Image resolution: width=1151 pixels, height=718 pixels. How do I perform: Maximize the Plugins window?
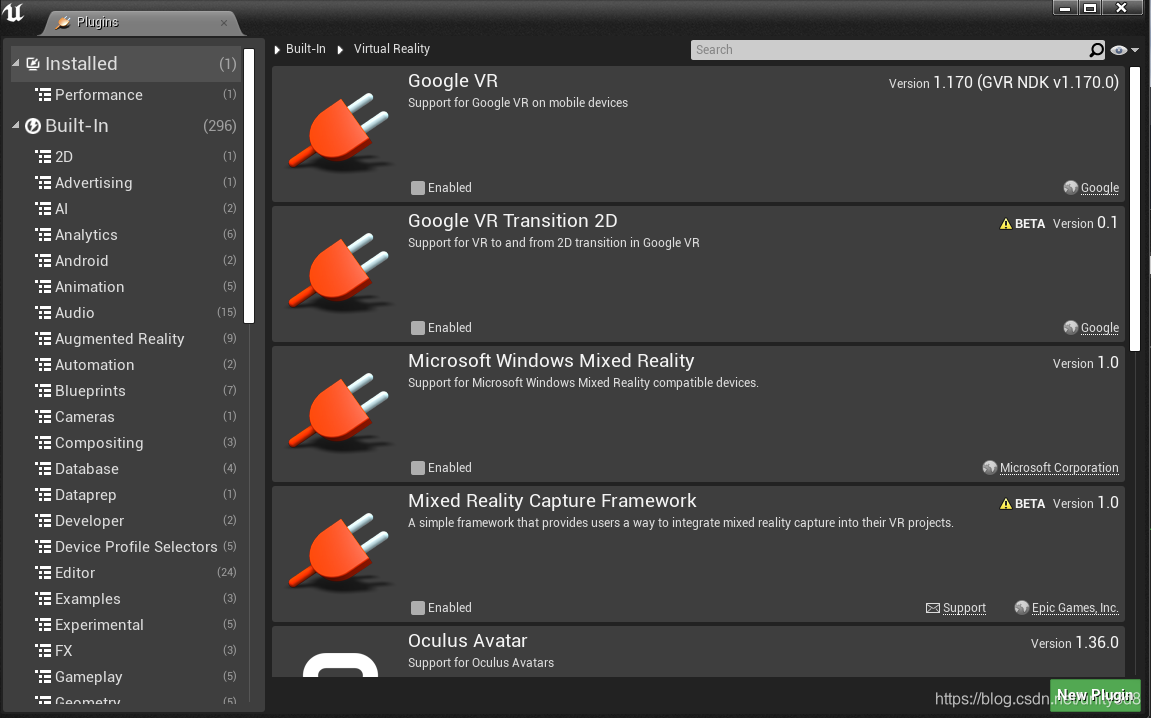[x=1090, y=8]
